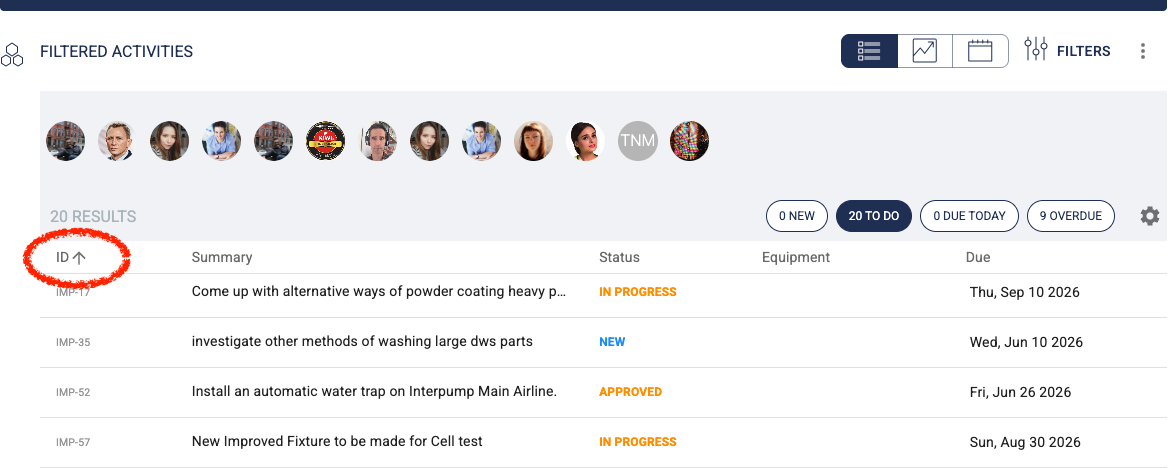Sort by the Status column header

(x=619, y=257)
